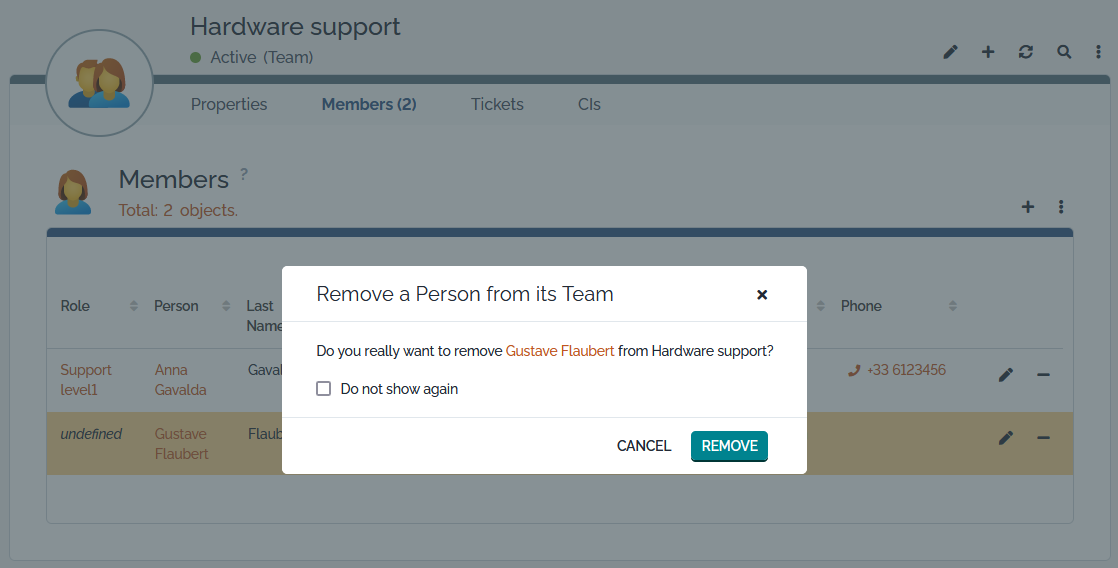
Task: Go to the CIs tab
Action: coord(589,104)
